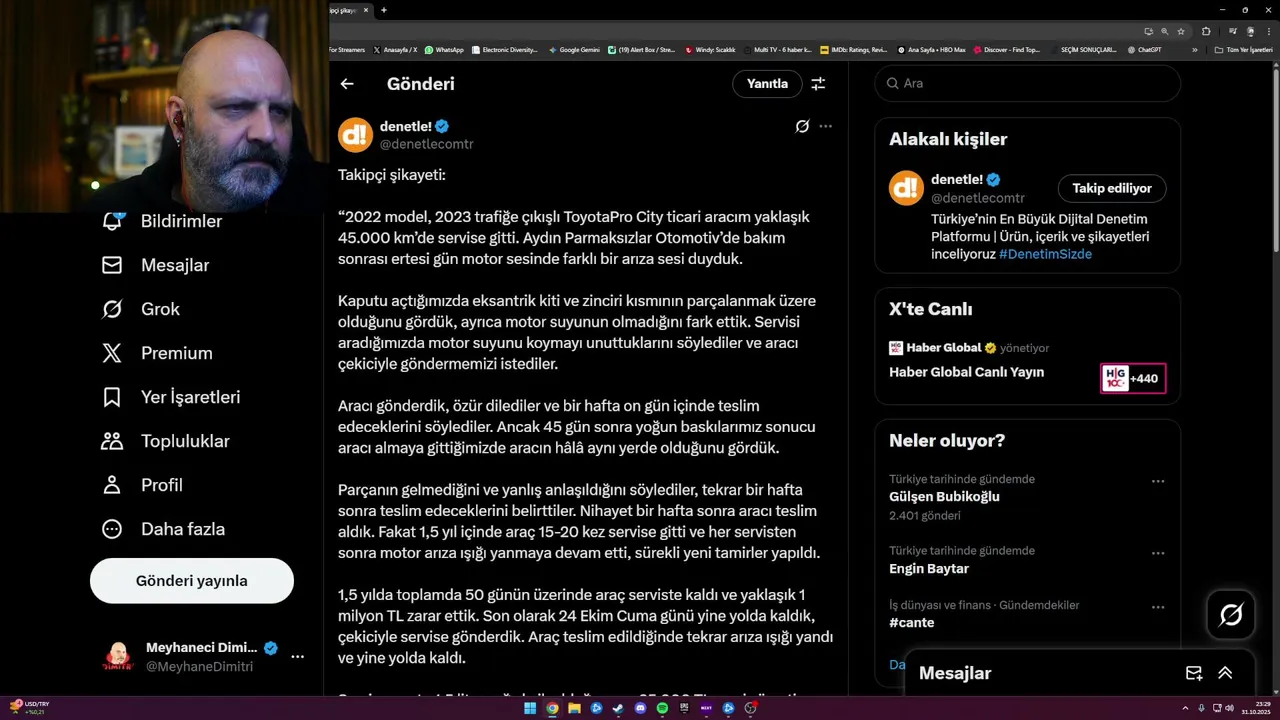Open reply sorting options beside Yanıtla
1280x720 pixels.
point(818,84)
